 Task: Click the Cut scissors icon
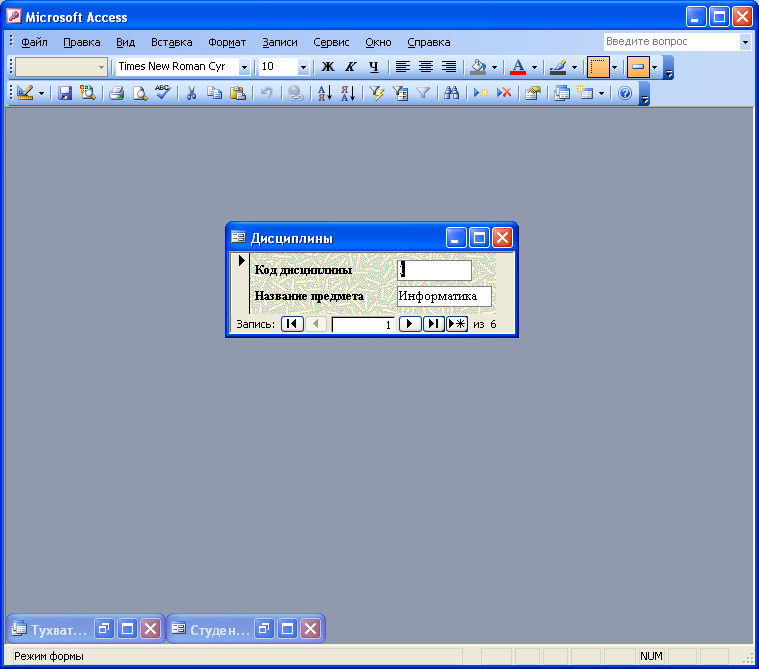(x=191, y=92)
